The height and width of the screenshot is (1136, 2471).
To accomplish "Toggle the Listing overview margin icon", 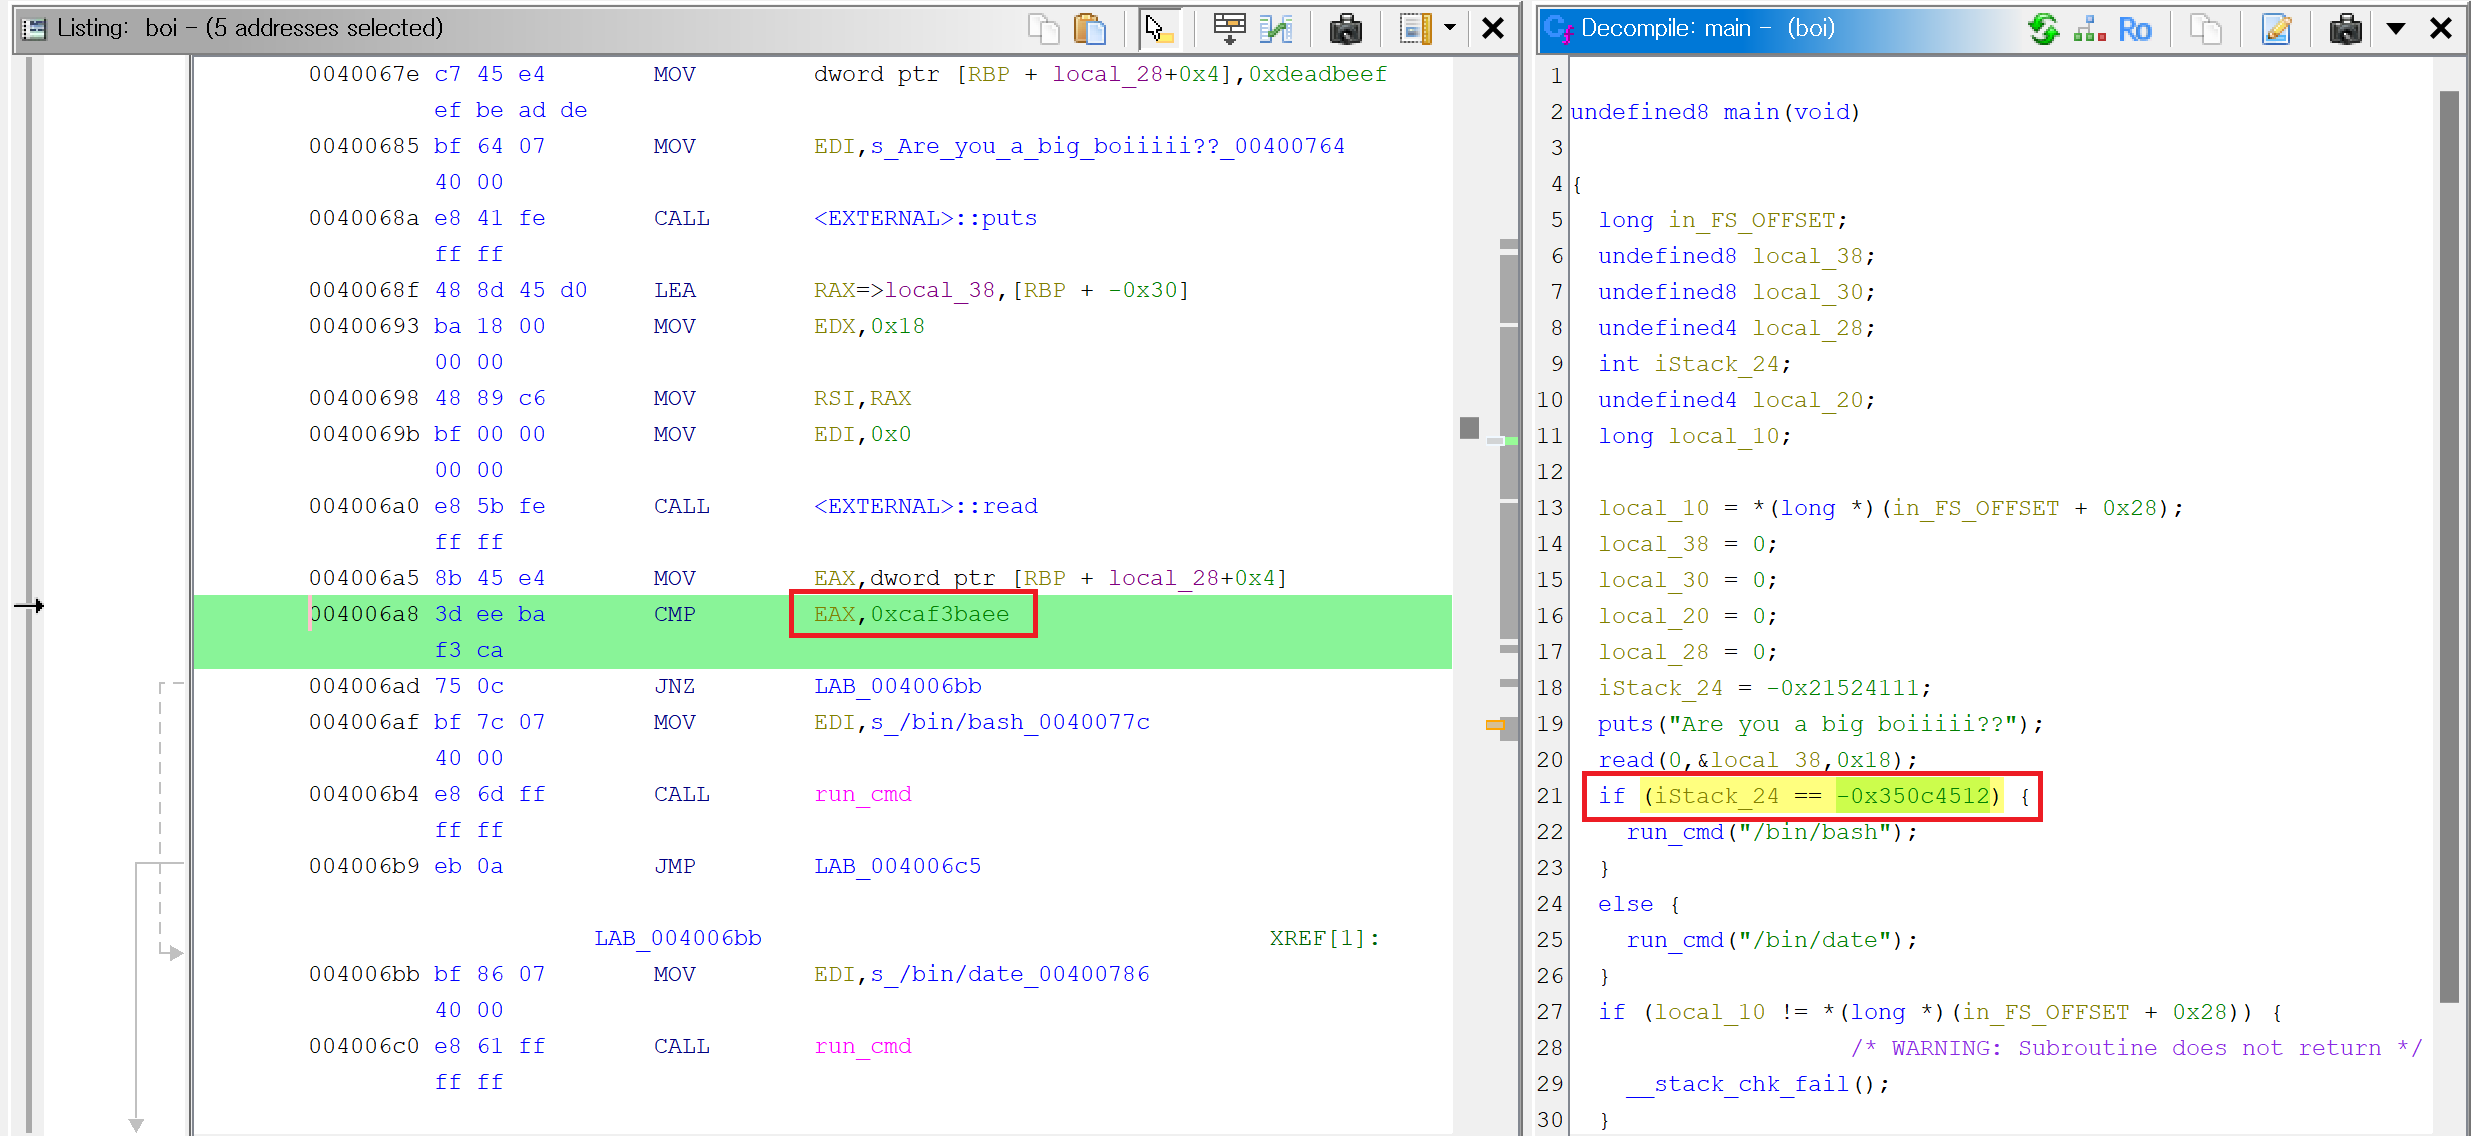I will click(x=1414, y=29).
